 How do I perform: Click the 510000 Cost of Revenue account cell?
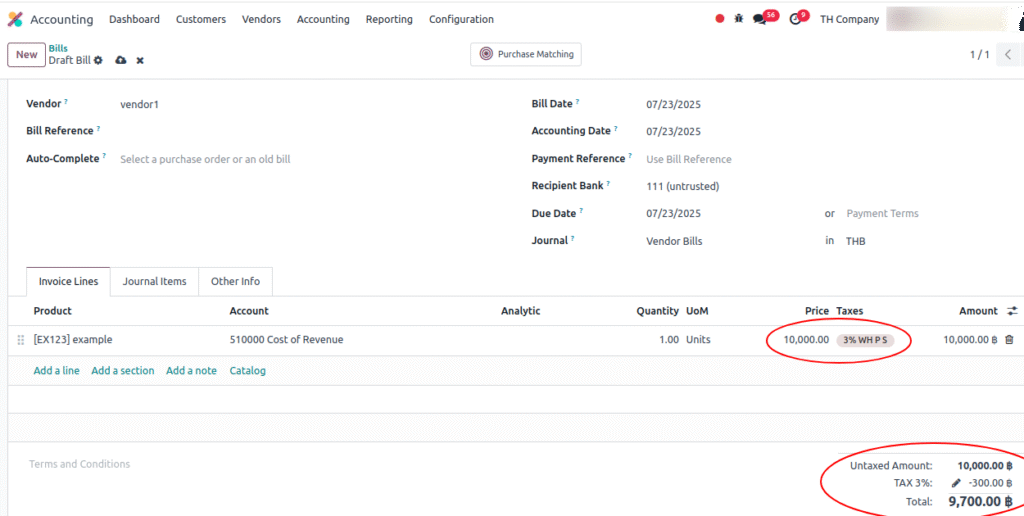coord(287,340)
